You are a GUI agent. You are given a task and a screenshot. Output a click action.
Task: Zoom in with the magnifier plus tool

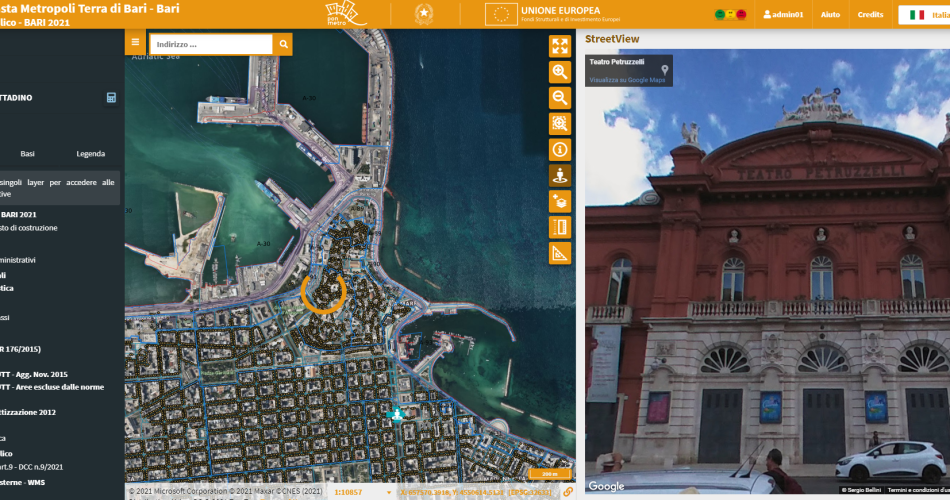click(560, 72)
